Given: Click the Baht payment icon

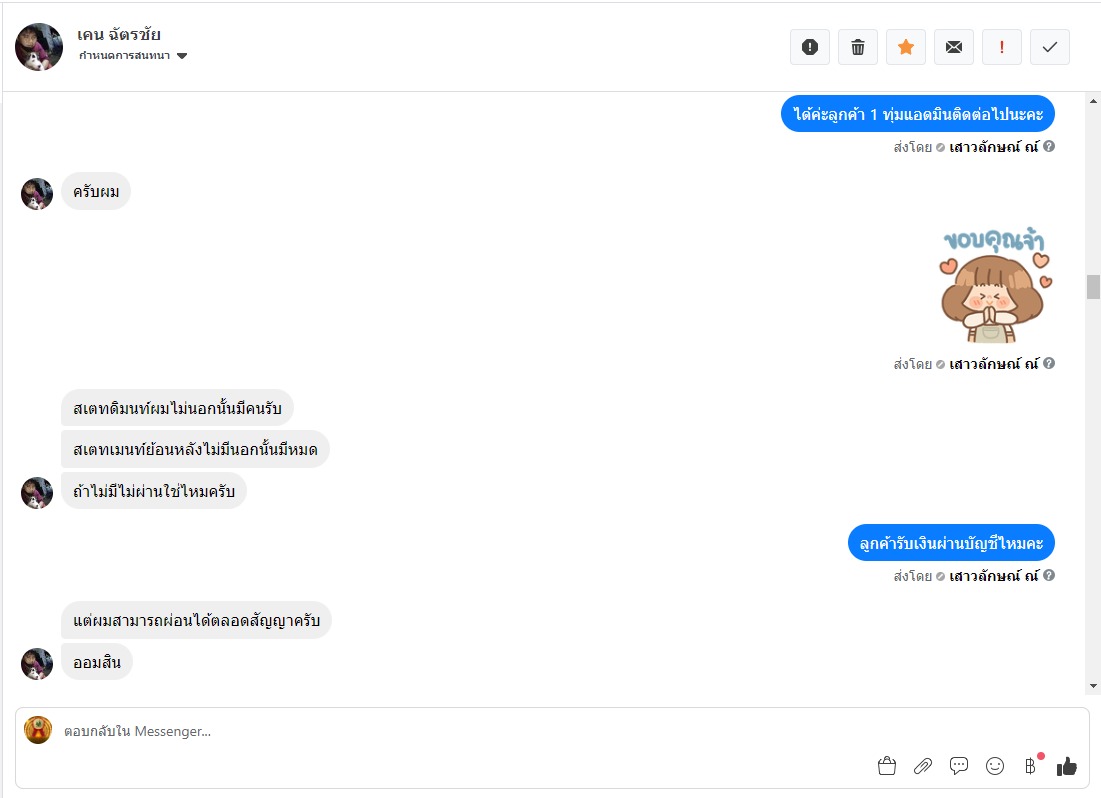Looking at the screenshot, I should click(1030, 766).
